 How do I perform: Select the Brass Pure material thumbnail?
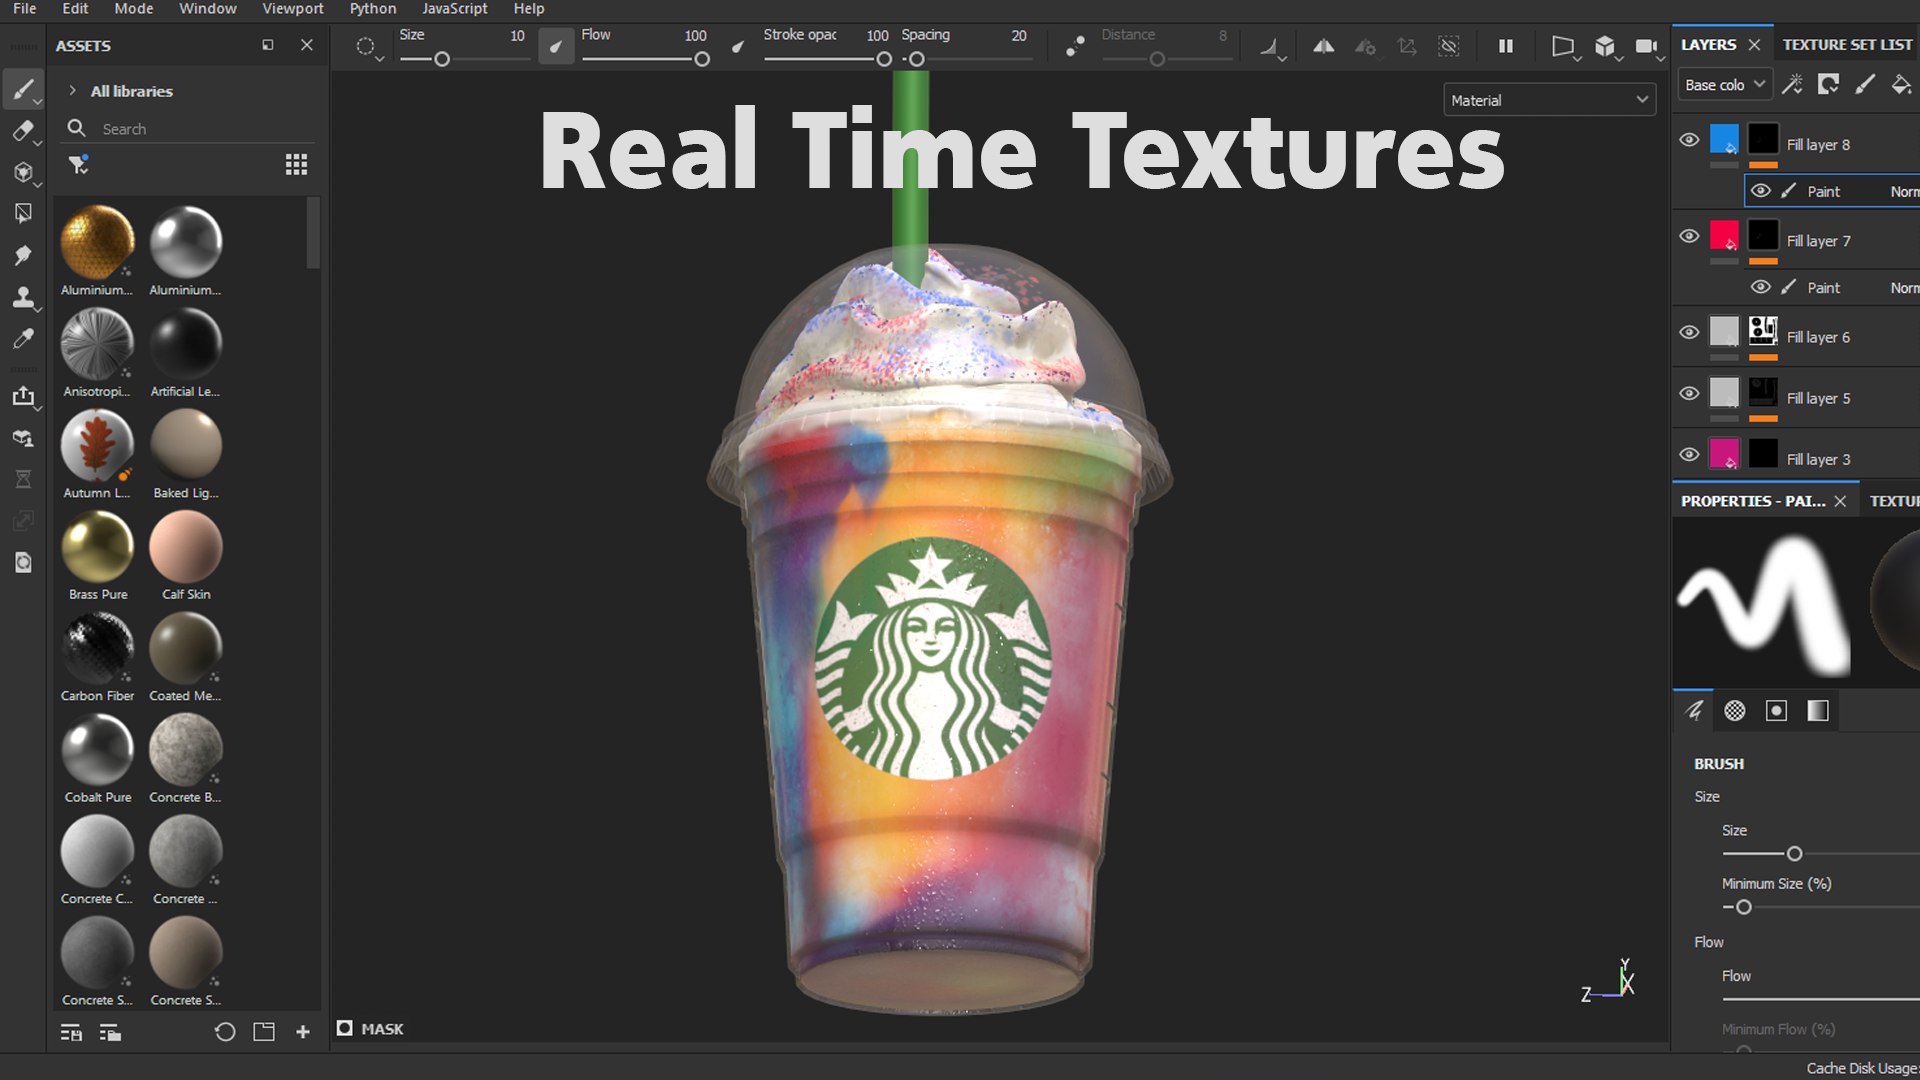[98, 547]
